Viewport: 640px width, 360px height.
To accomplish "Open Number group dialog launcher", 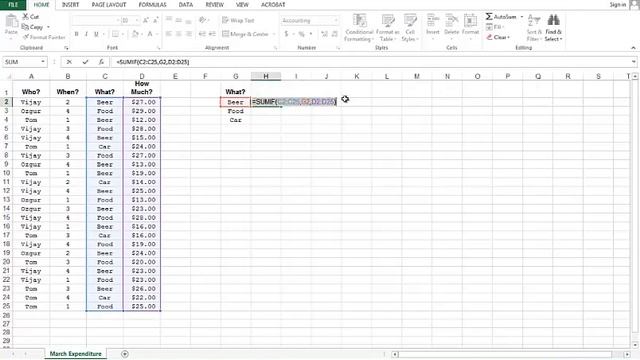I will pyautogui.click(x=338, y=48).
